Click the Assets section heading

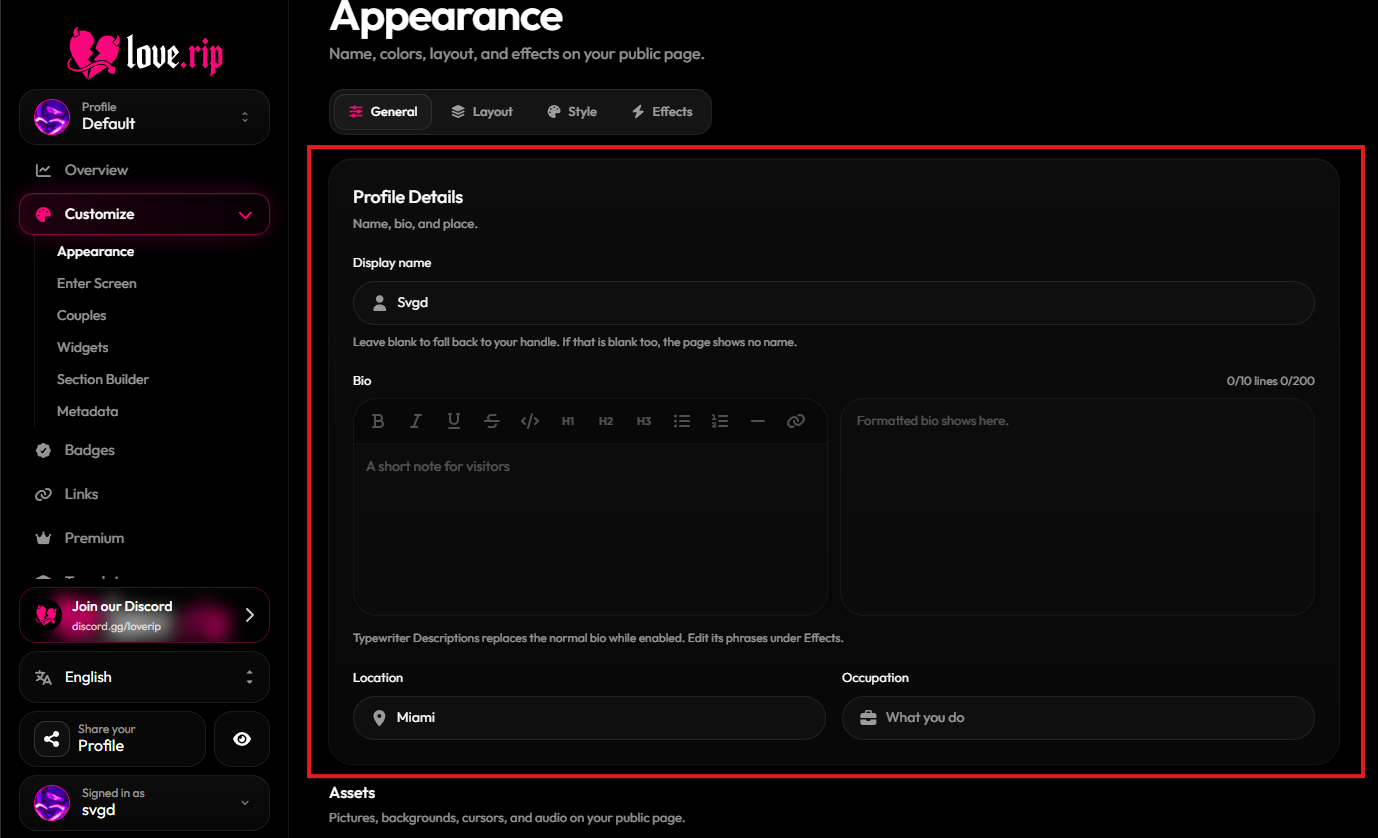coord(352,793)
